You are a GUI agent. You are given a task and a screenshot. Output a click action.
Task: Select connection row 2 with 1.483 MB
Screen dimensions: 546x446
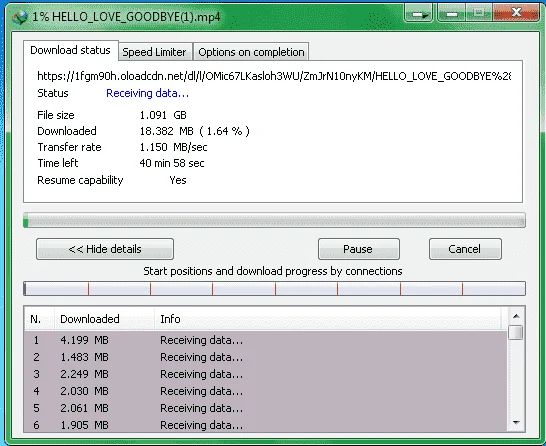click(x=266, y=357)
